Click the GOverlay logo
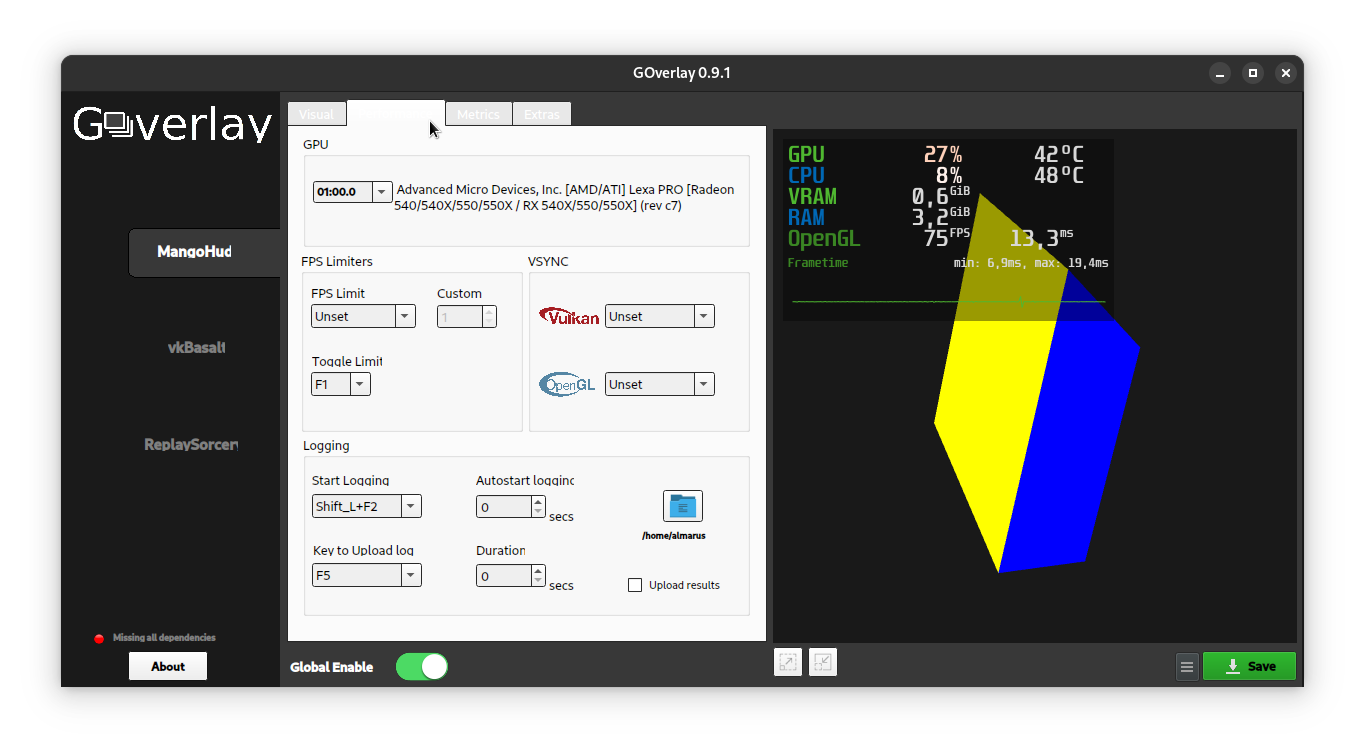Viewport: 1365px width, 754px height. (172, 124)
